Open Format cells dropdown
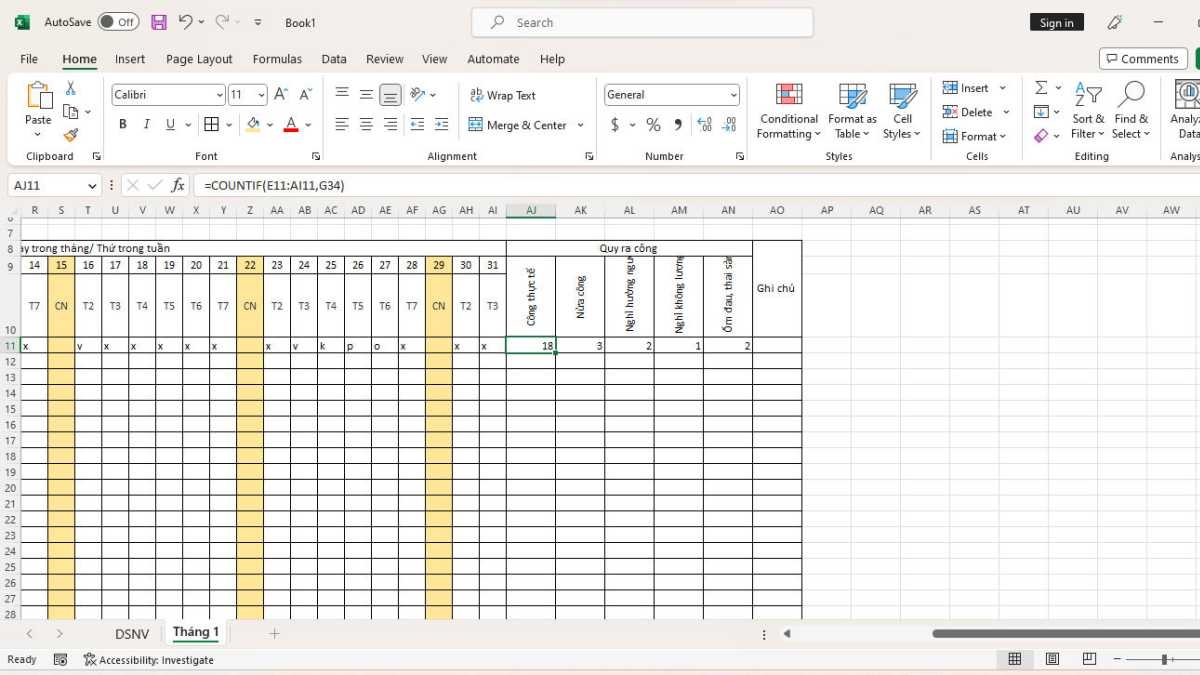 coord(975,136)
